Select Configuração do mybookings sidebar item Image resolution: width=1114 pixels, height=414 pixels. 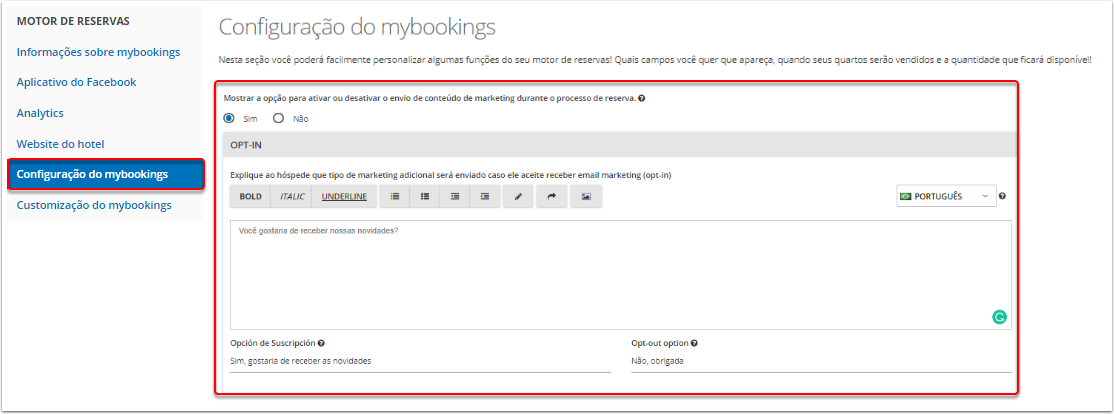(x=106, y=175)
